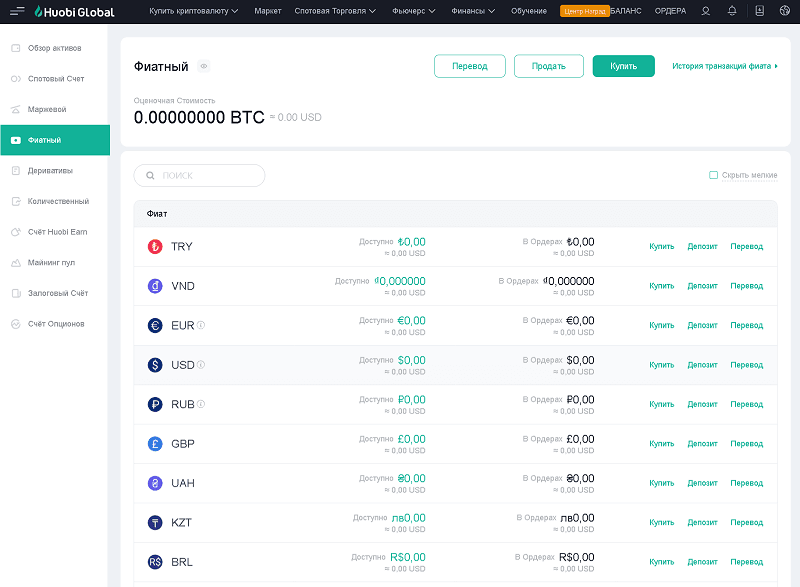Image resolution: width=800 pixels, height=587 pixels.
Task: Select Фиатный in the sidebar
Action: click(x=55, y=140)
